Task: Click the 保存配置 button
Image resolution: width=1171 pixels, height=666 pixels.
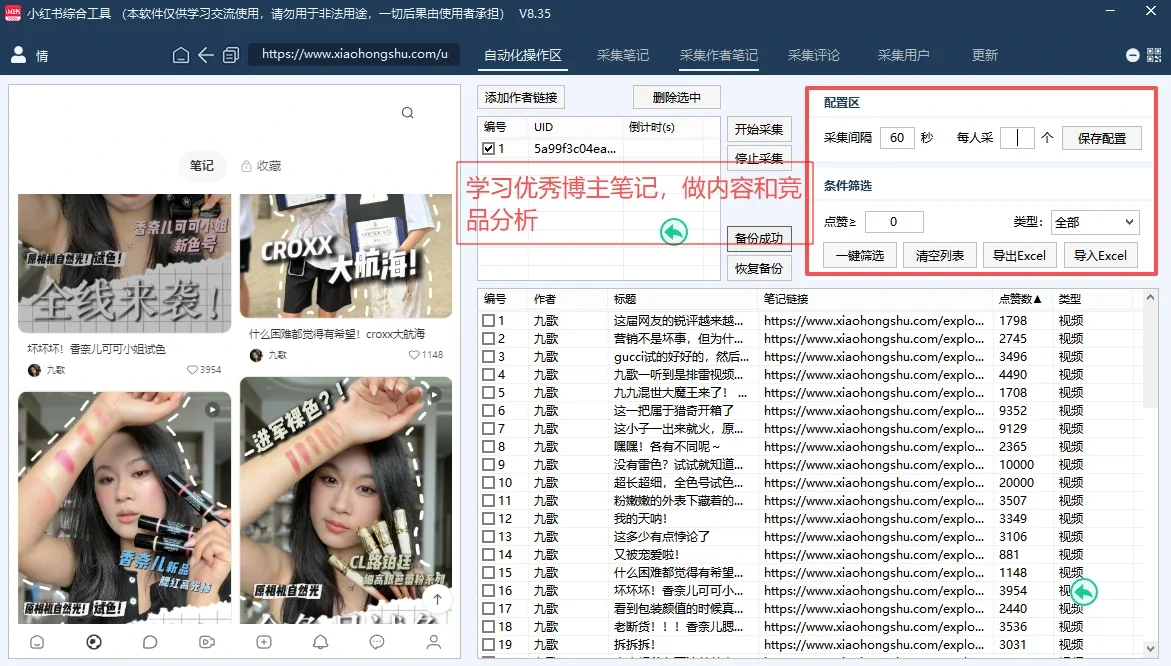Action: (x=1102, y=138)
